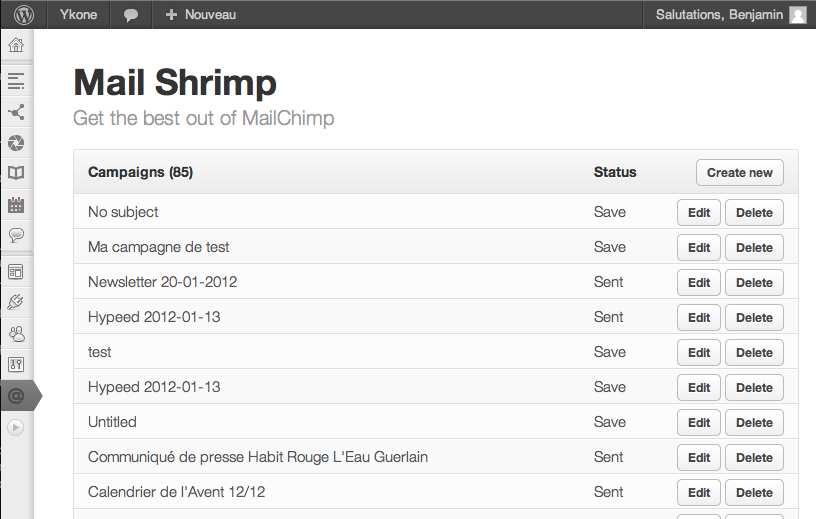Open the Pages book icon in sidebar
This screenshot has width=816, height=519.
[16, 173]
